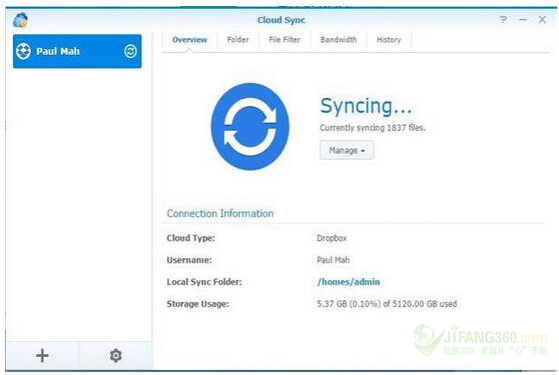Image resolution: width=559 pixels, height=375 pixels.
Task: Click the Storage Usage value text
Action: pos(386,304)
